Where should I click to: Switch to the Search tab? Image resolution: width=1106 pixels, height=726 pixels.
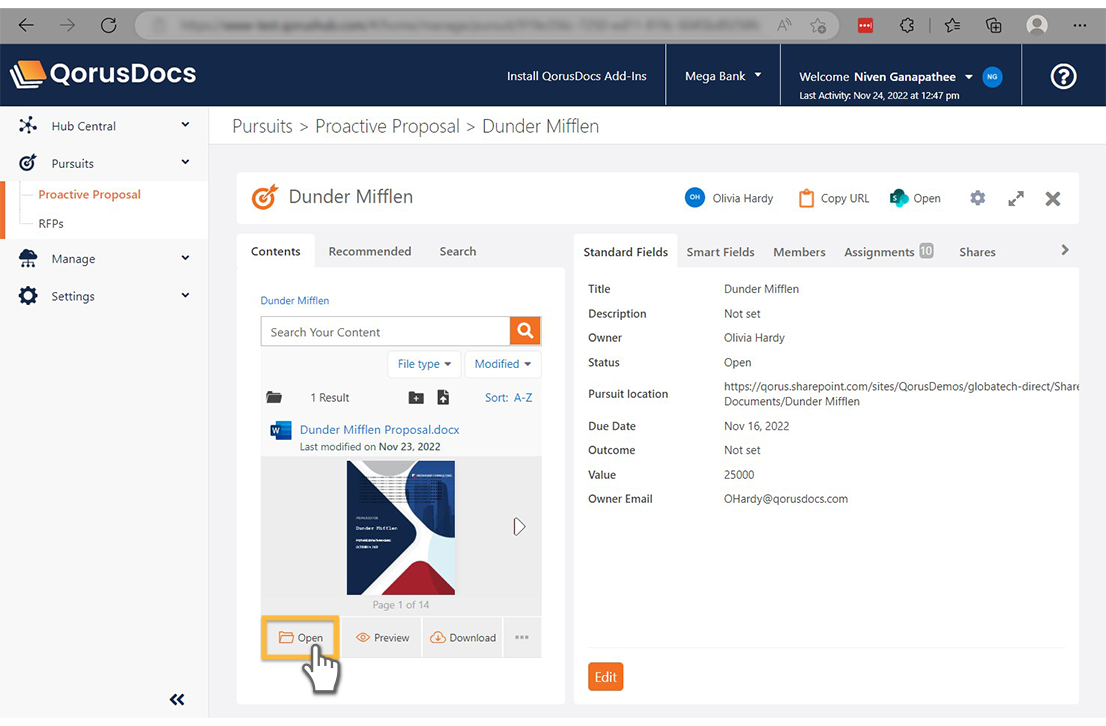tap(458, 251)
